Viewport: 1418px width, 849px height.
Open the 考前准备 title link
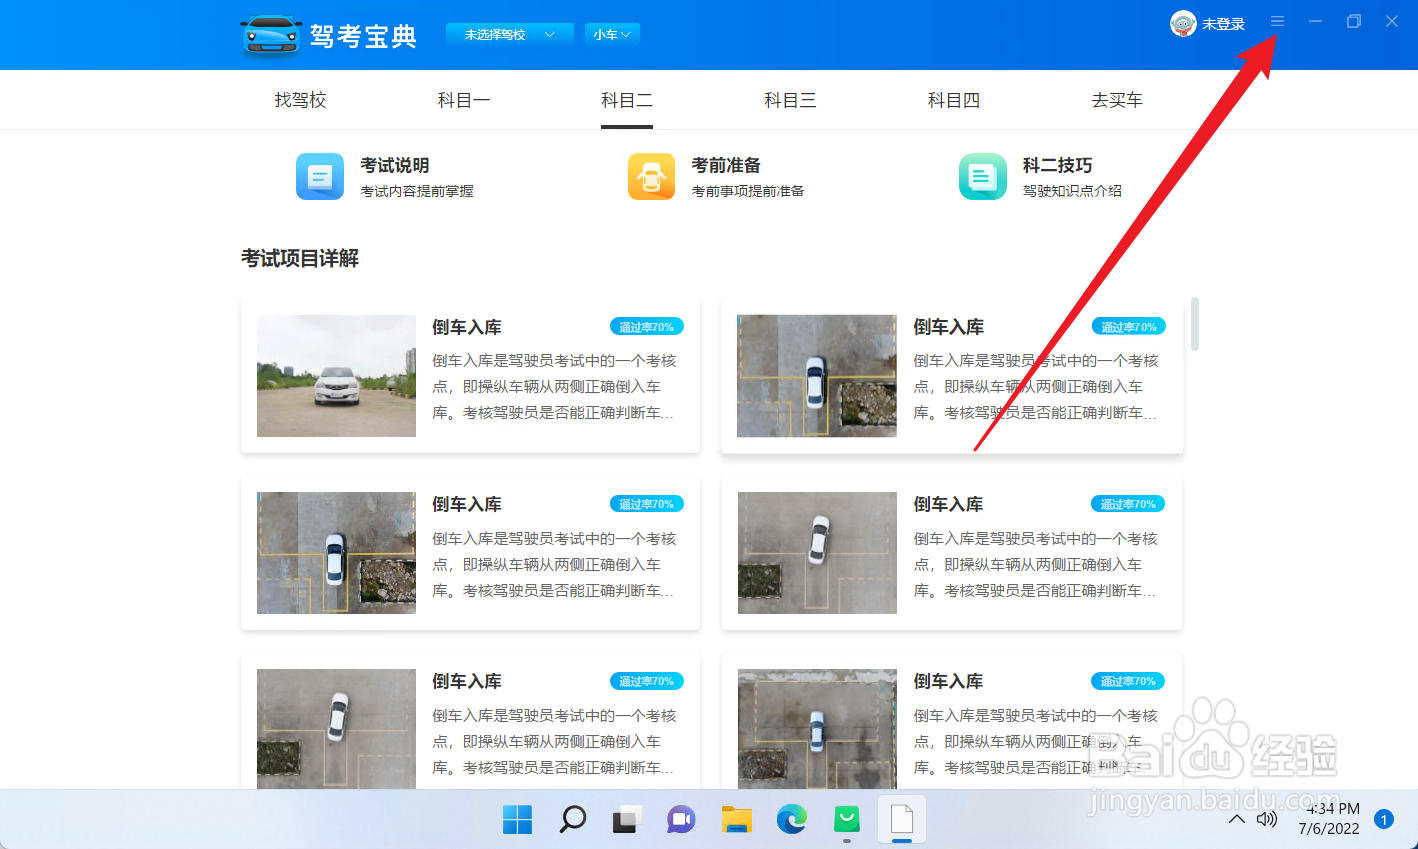coord(726,165)
